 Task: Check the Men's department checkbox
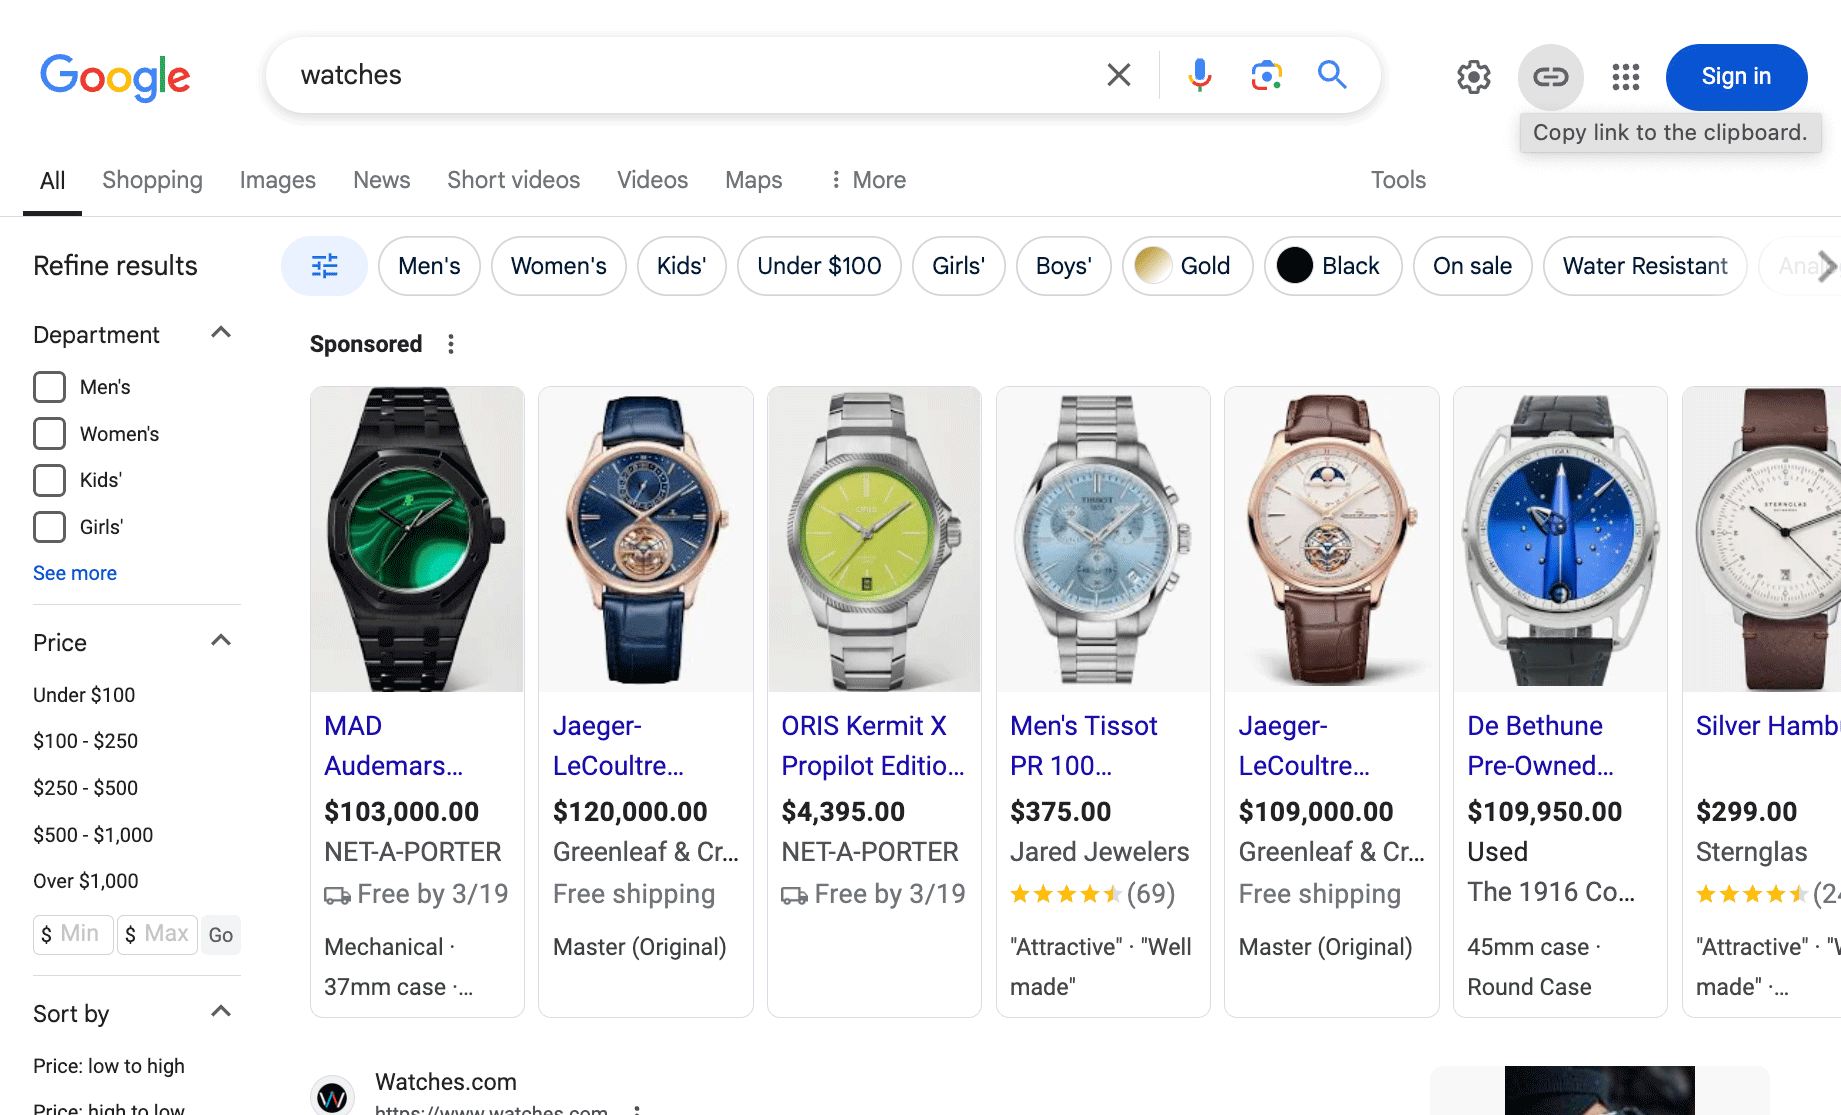(x=50, y=387)
